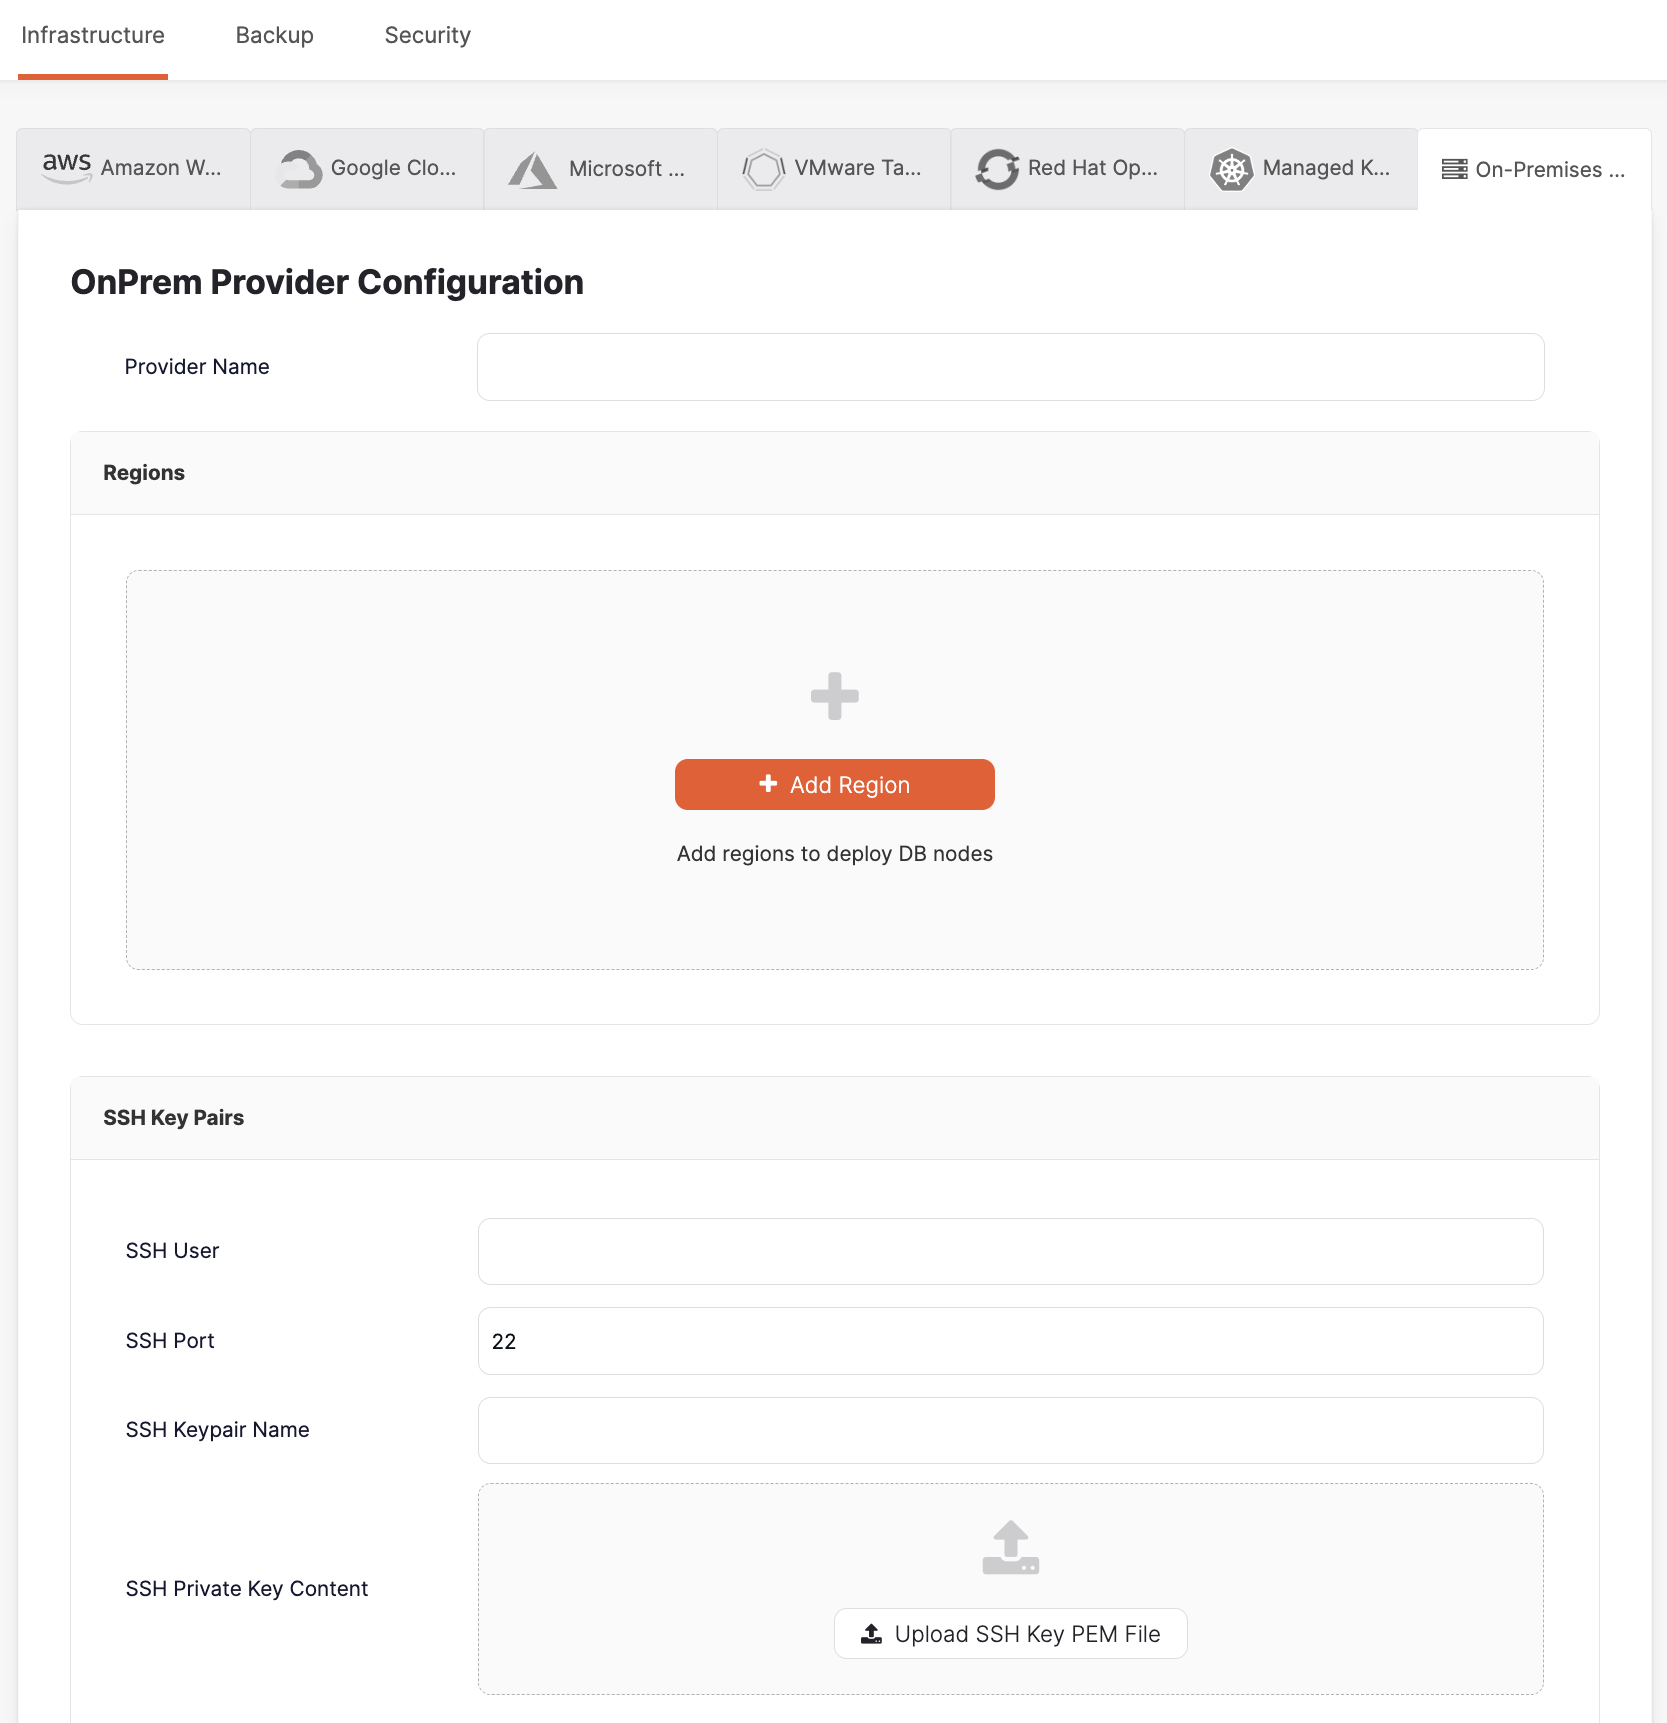Screen dimensions: 1667x1723
Task: Click the Provider Name input field
Action: coord(1009,366)
